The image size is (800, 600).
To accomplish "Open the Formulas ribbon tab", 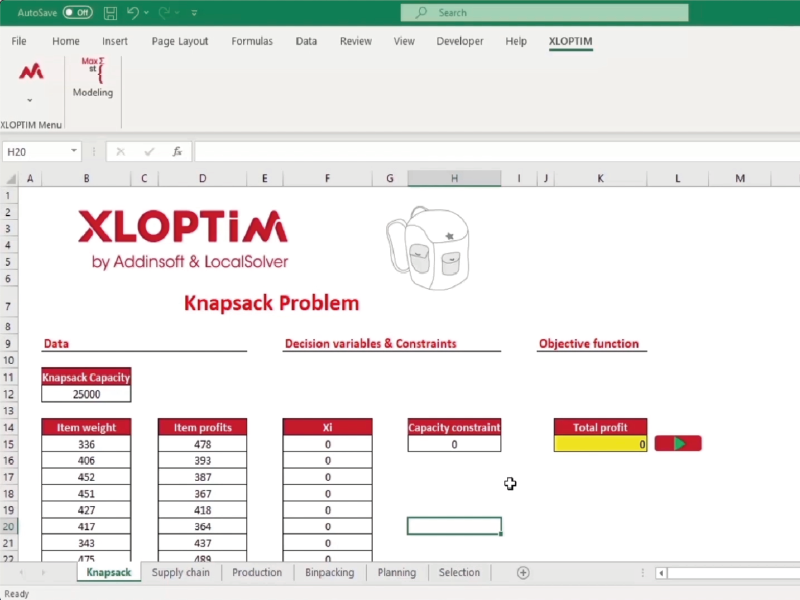I will pos(252,41).
